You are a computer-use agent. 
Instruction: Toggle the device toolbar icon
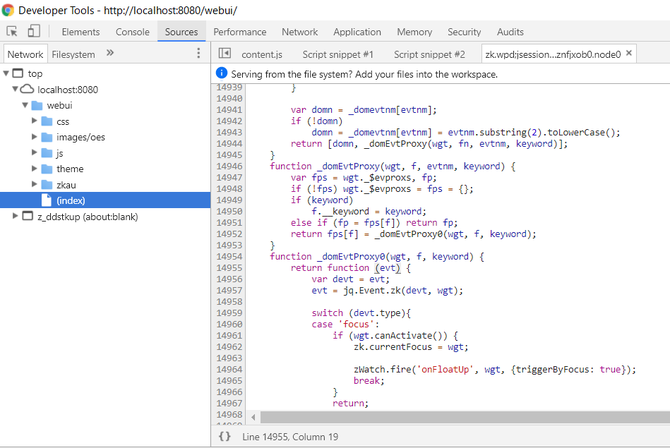[34, 31]
